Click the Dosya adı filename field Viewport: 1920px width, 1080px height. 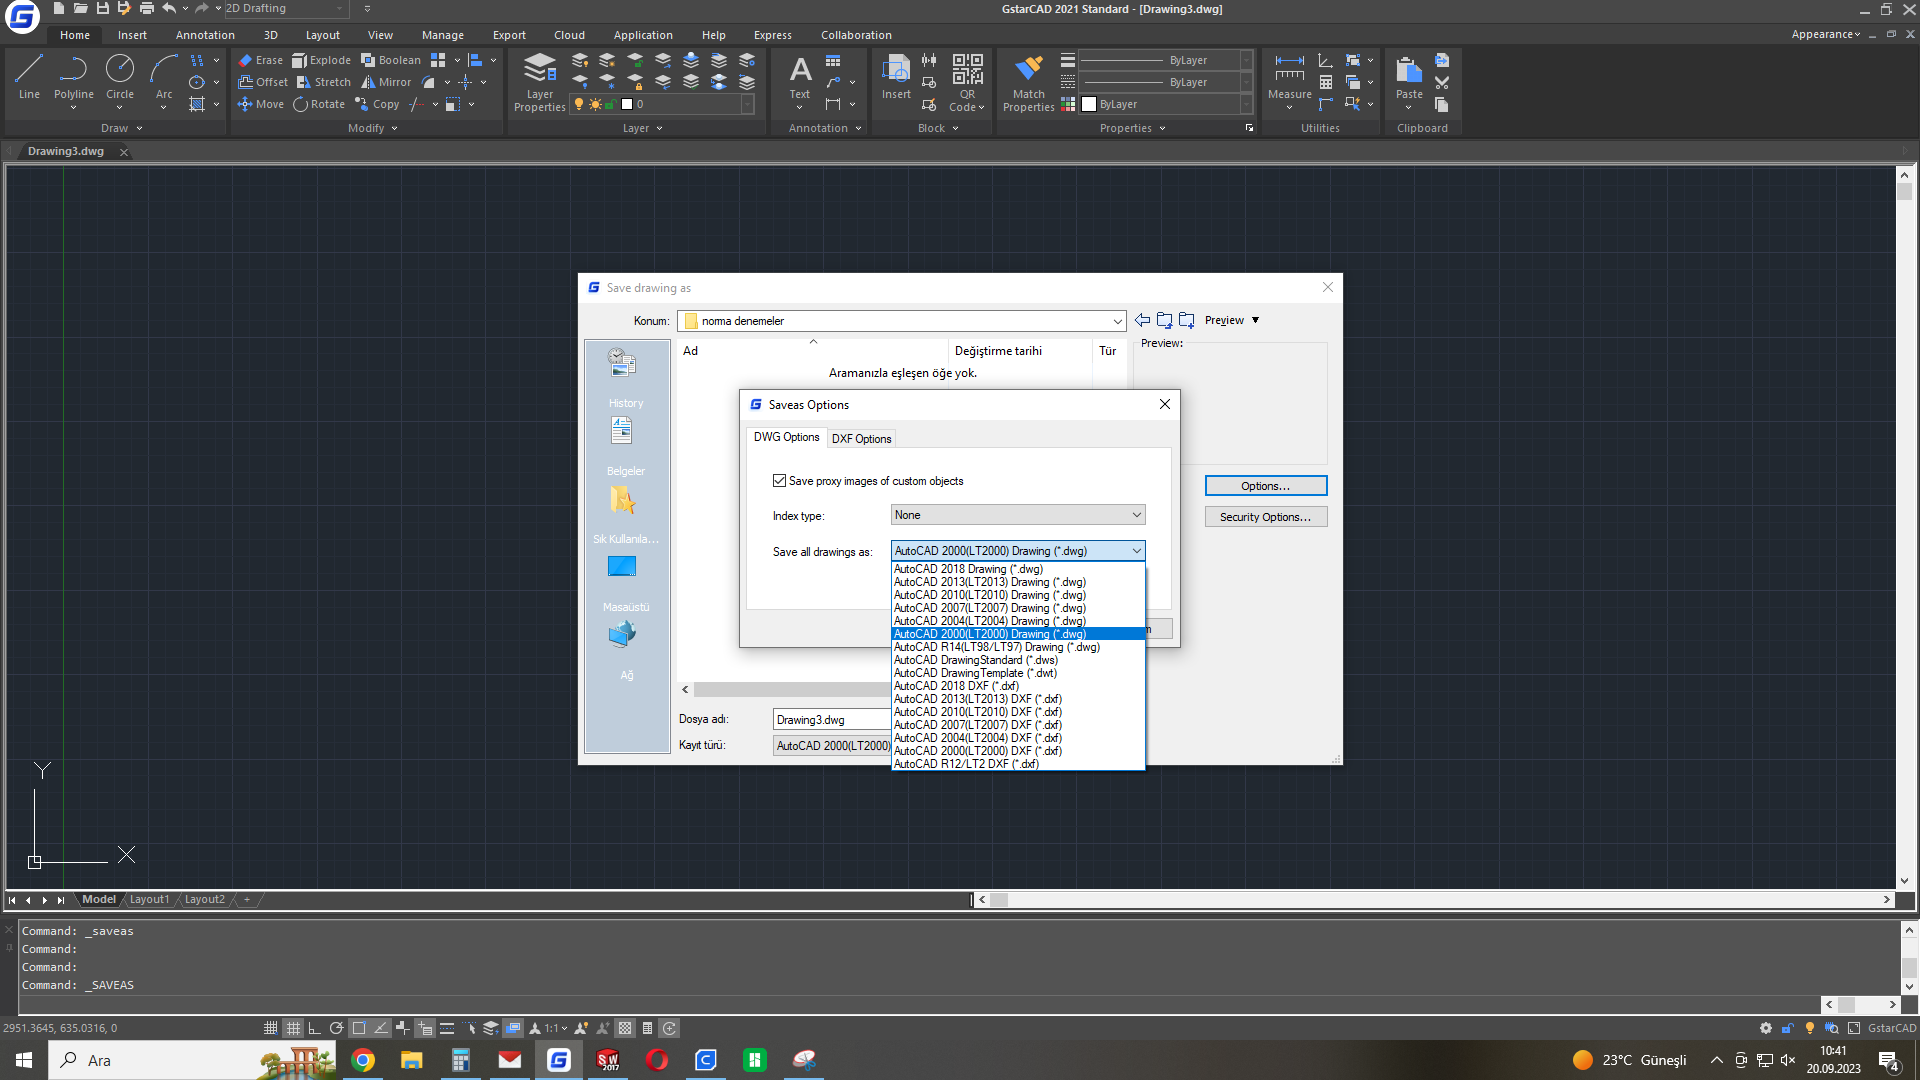pyautogui.click(x=832, y=720)
